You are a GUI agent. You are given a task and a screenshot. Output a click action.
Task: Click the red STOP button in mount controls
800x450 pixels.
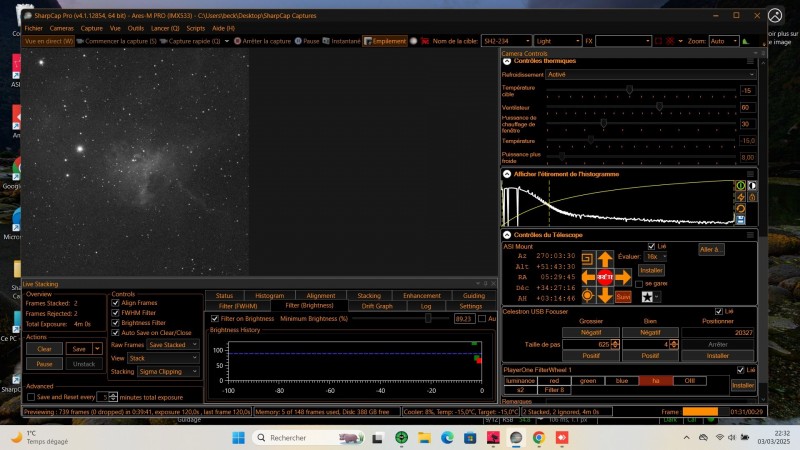click(605, 277)
